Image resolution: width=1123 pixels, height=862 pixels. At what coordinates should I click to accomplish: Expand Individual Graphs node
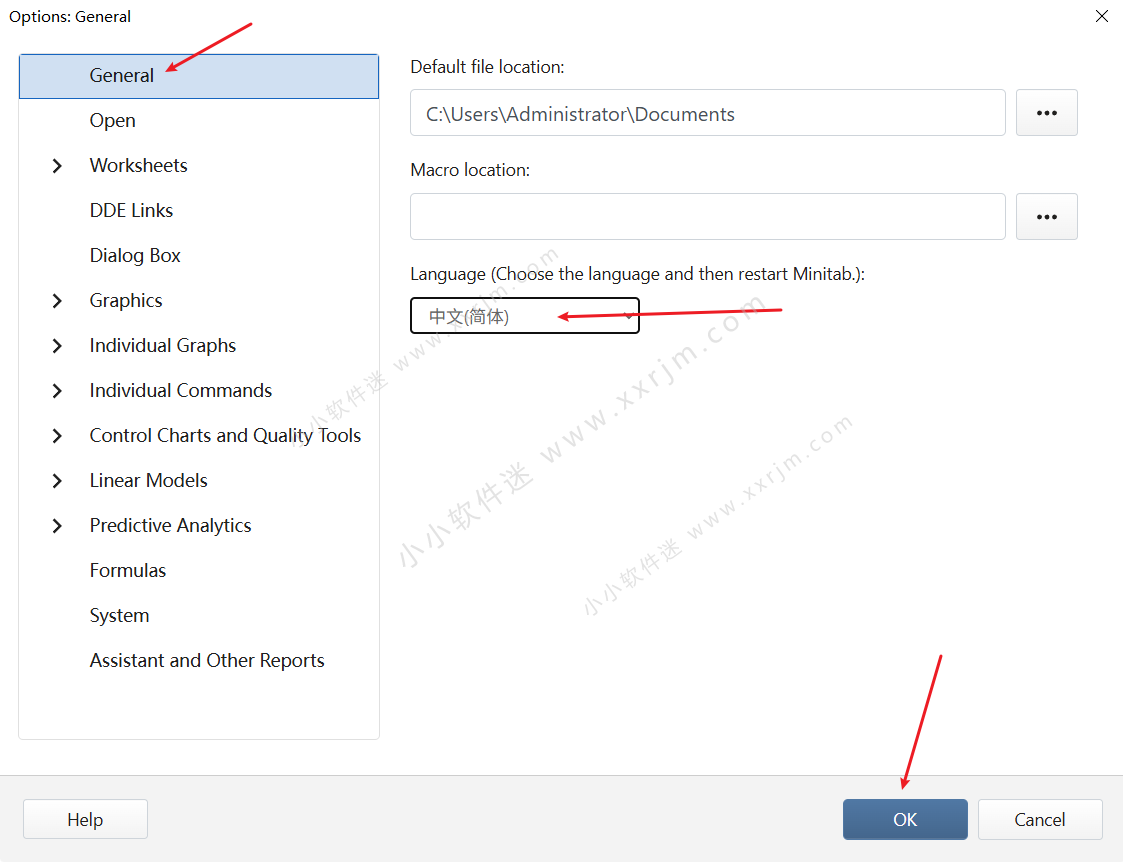point(57,346)
